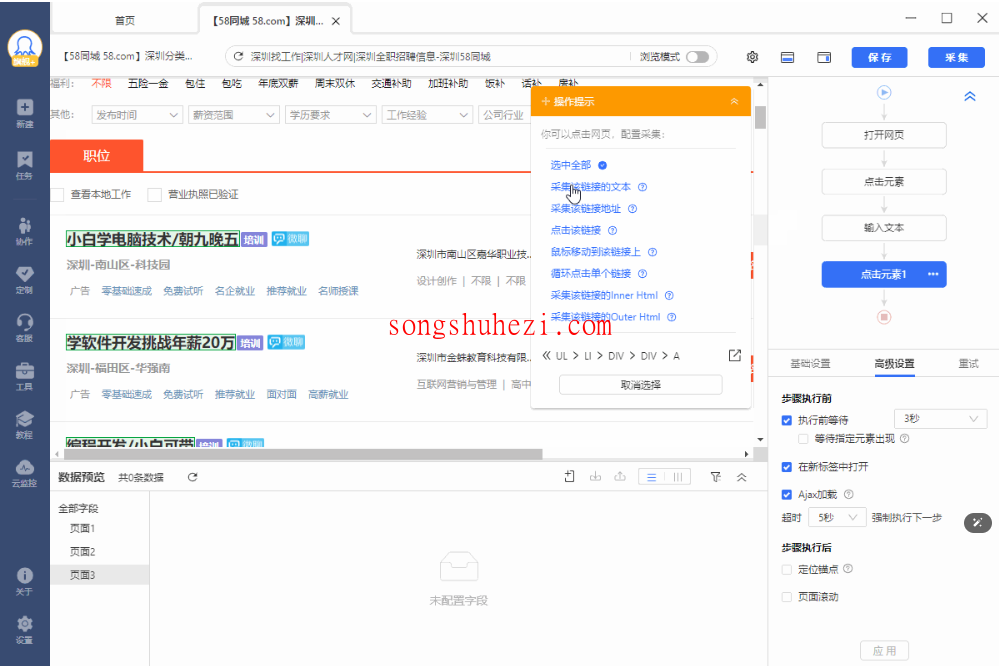Check the 营业执照已验证 checkbox
The height and width of the screenshot is (666, 999).
(x=154, y=194)
